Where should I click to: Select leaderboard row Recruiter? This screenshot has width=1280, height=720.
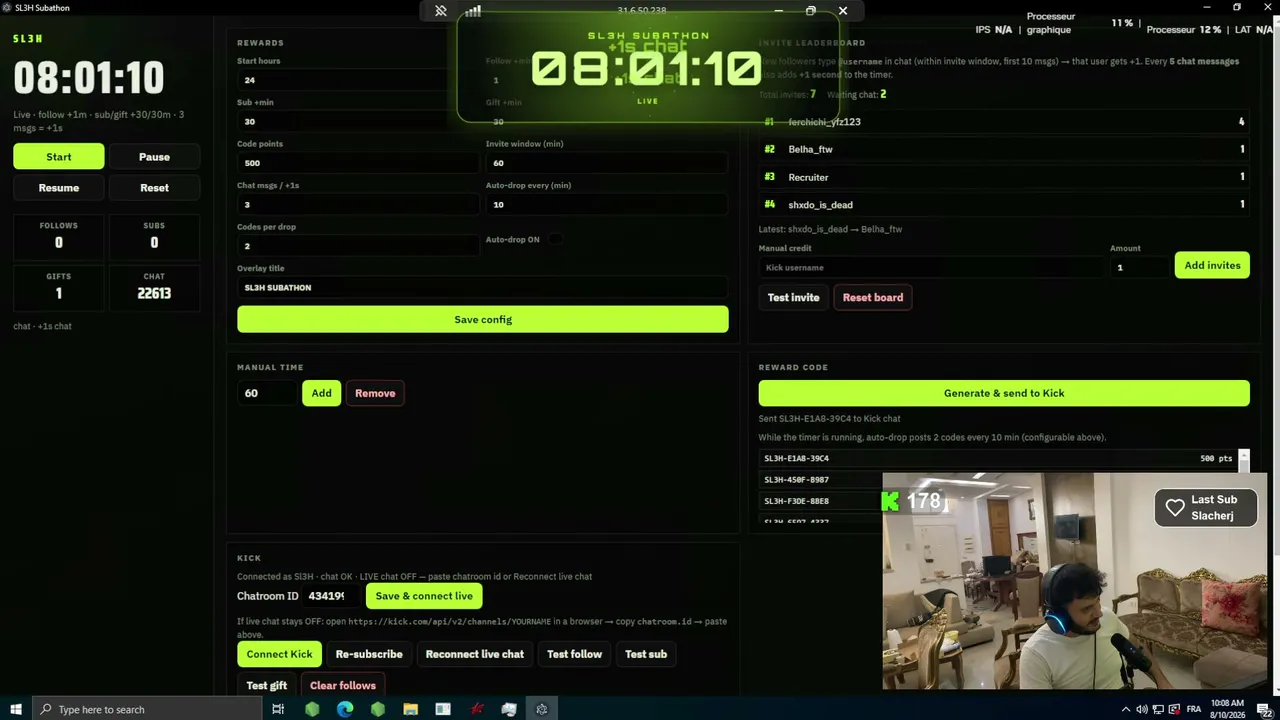(1004, 177)
